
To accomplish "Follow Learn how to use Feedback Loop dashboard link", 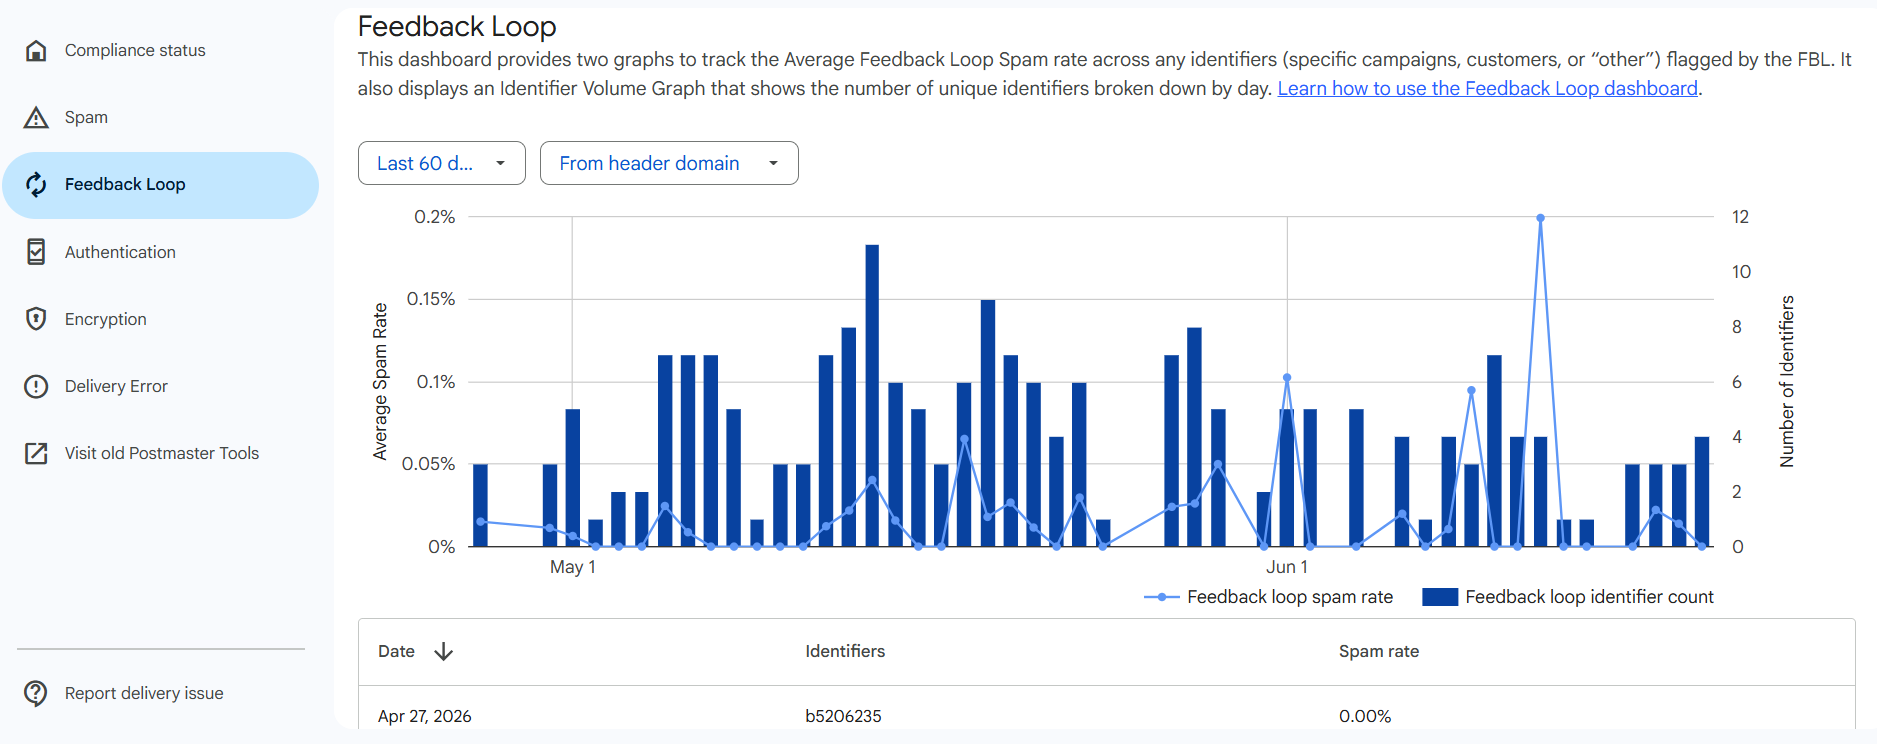I will tap(1488, 88).
